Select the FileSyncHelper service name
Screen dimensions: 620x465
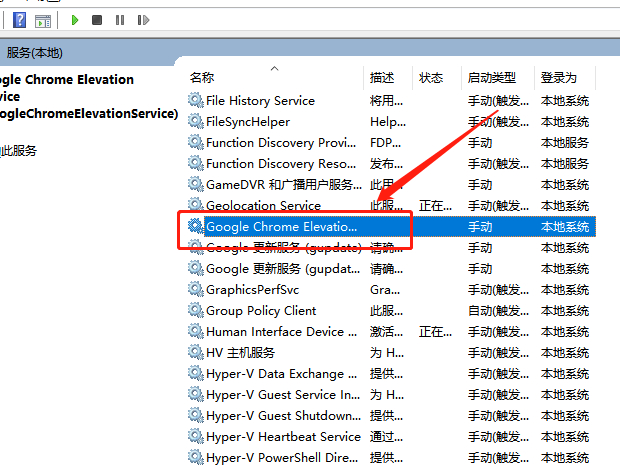click(248, 122)
